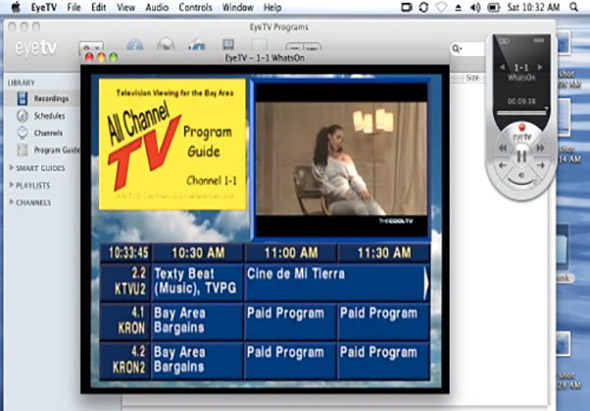This screenshot has width=590, height=411.
Task: Click the 4.2 KRON2 channel cell
Action: pos(126,360)
